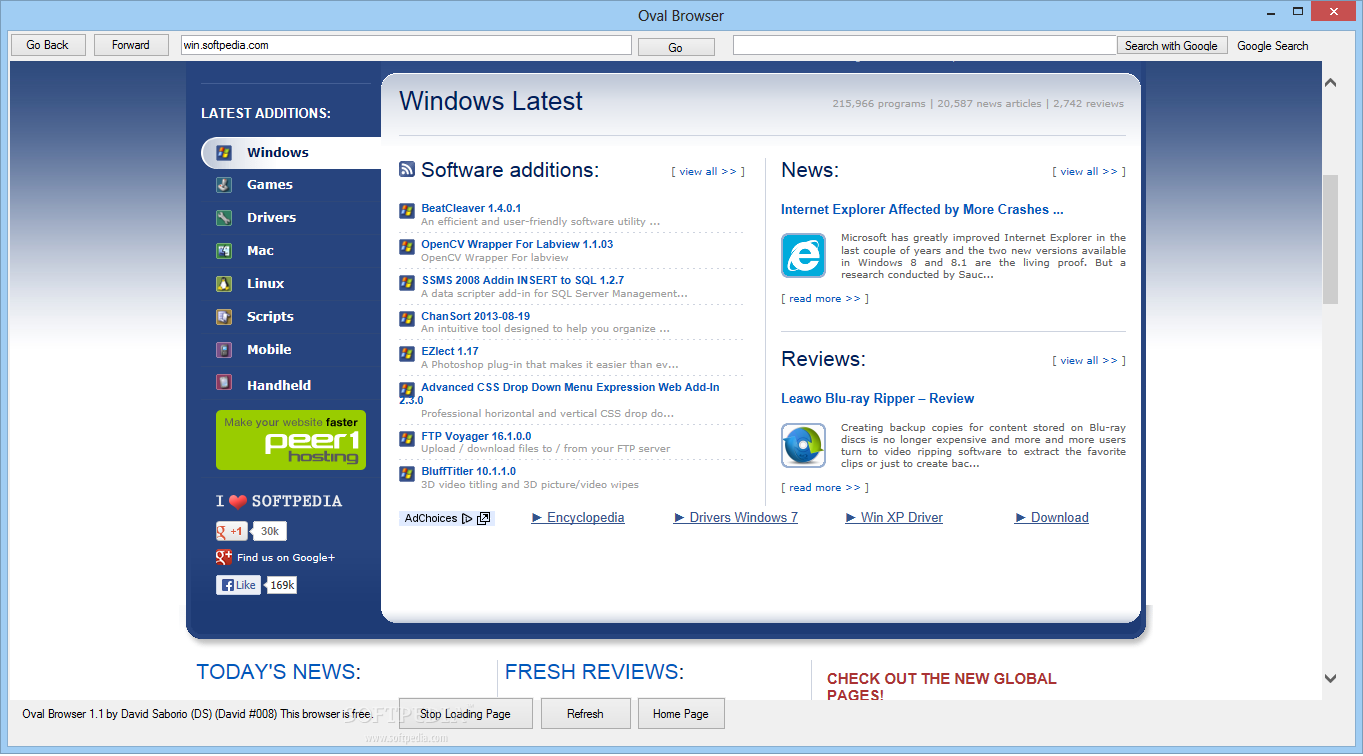The image size is (1363, 756).
Task: Click the RSS feed icon beside Software additions
Action: click(407, 169)
